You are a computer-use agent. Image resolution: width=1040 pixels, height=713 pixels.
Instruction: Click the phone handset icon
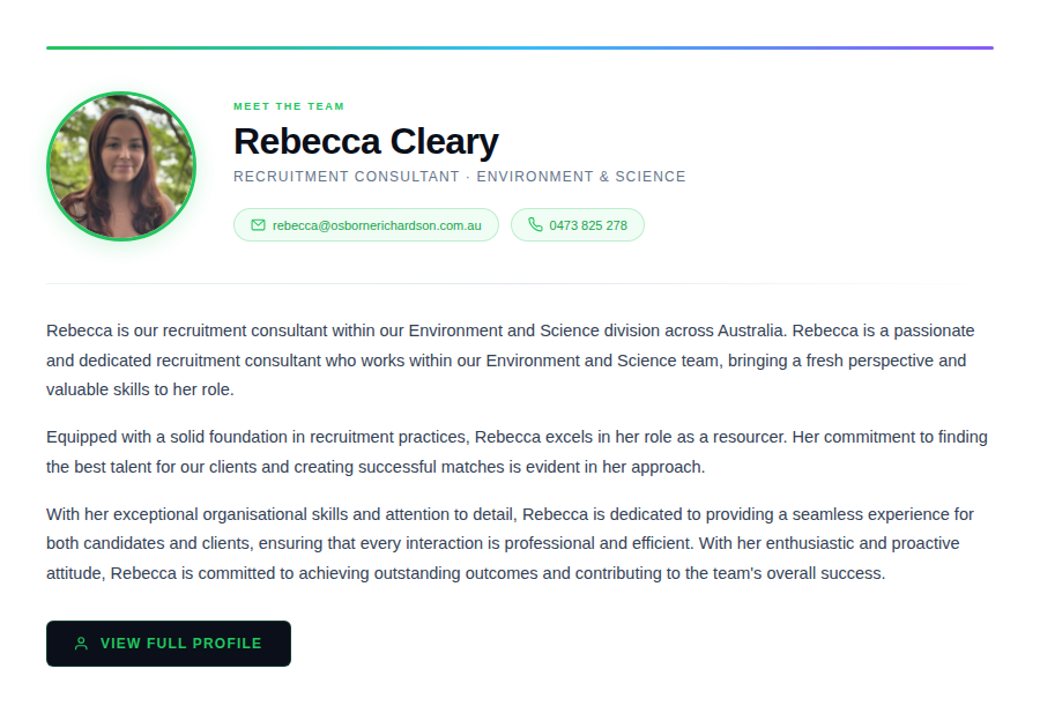point(535,225)
